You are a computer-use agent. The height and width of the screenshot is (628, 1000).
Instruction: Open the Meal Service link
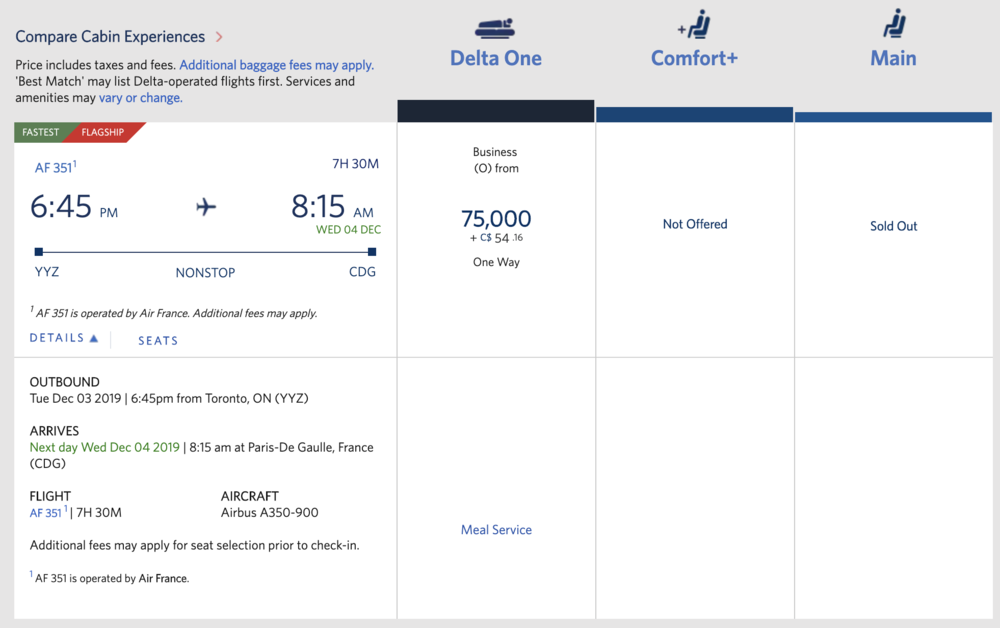point(496,530)
